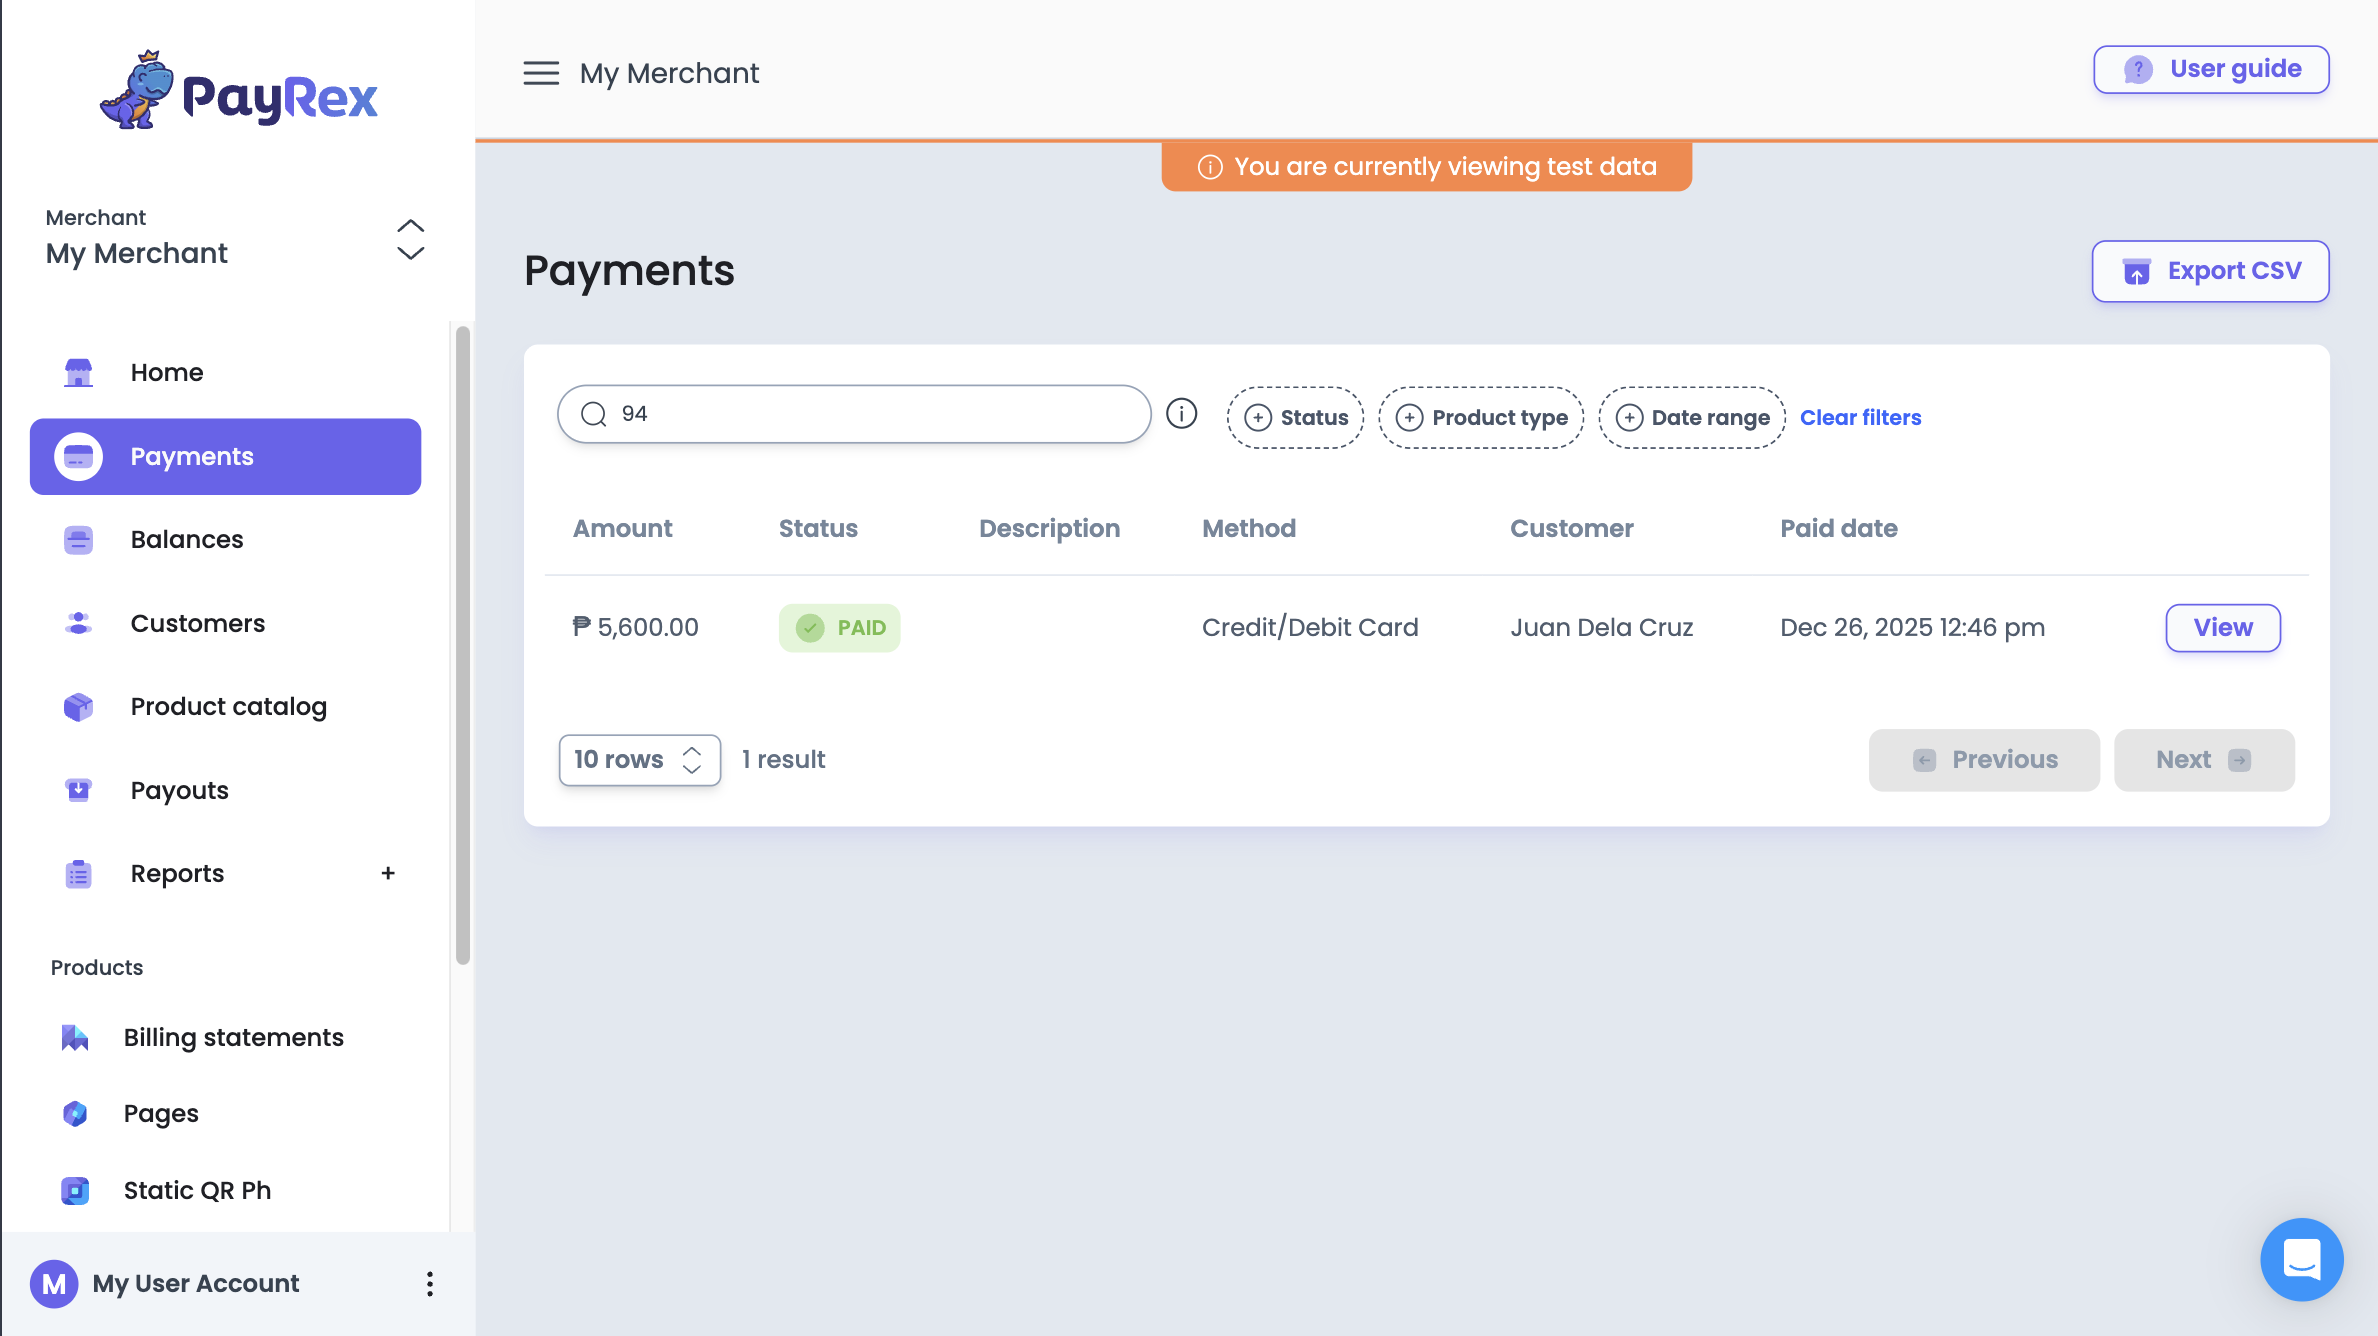The height and width of the screenshot is (1336, 2378).
Task: Click the Payments card icon
Action: (77, 456)
